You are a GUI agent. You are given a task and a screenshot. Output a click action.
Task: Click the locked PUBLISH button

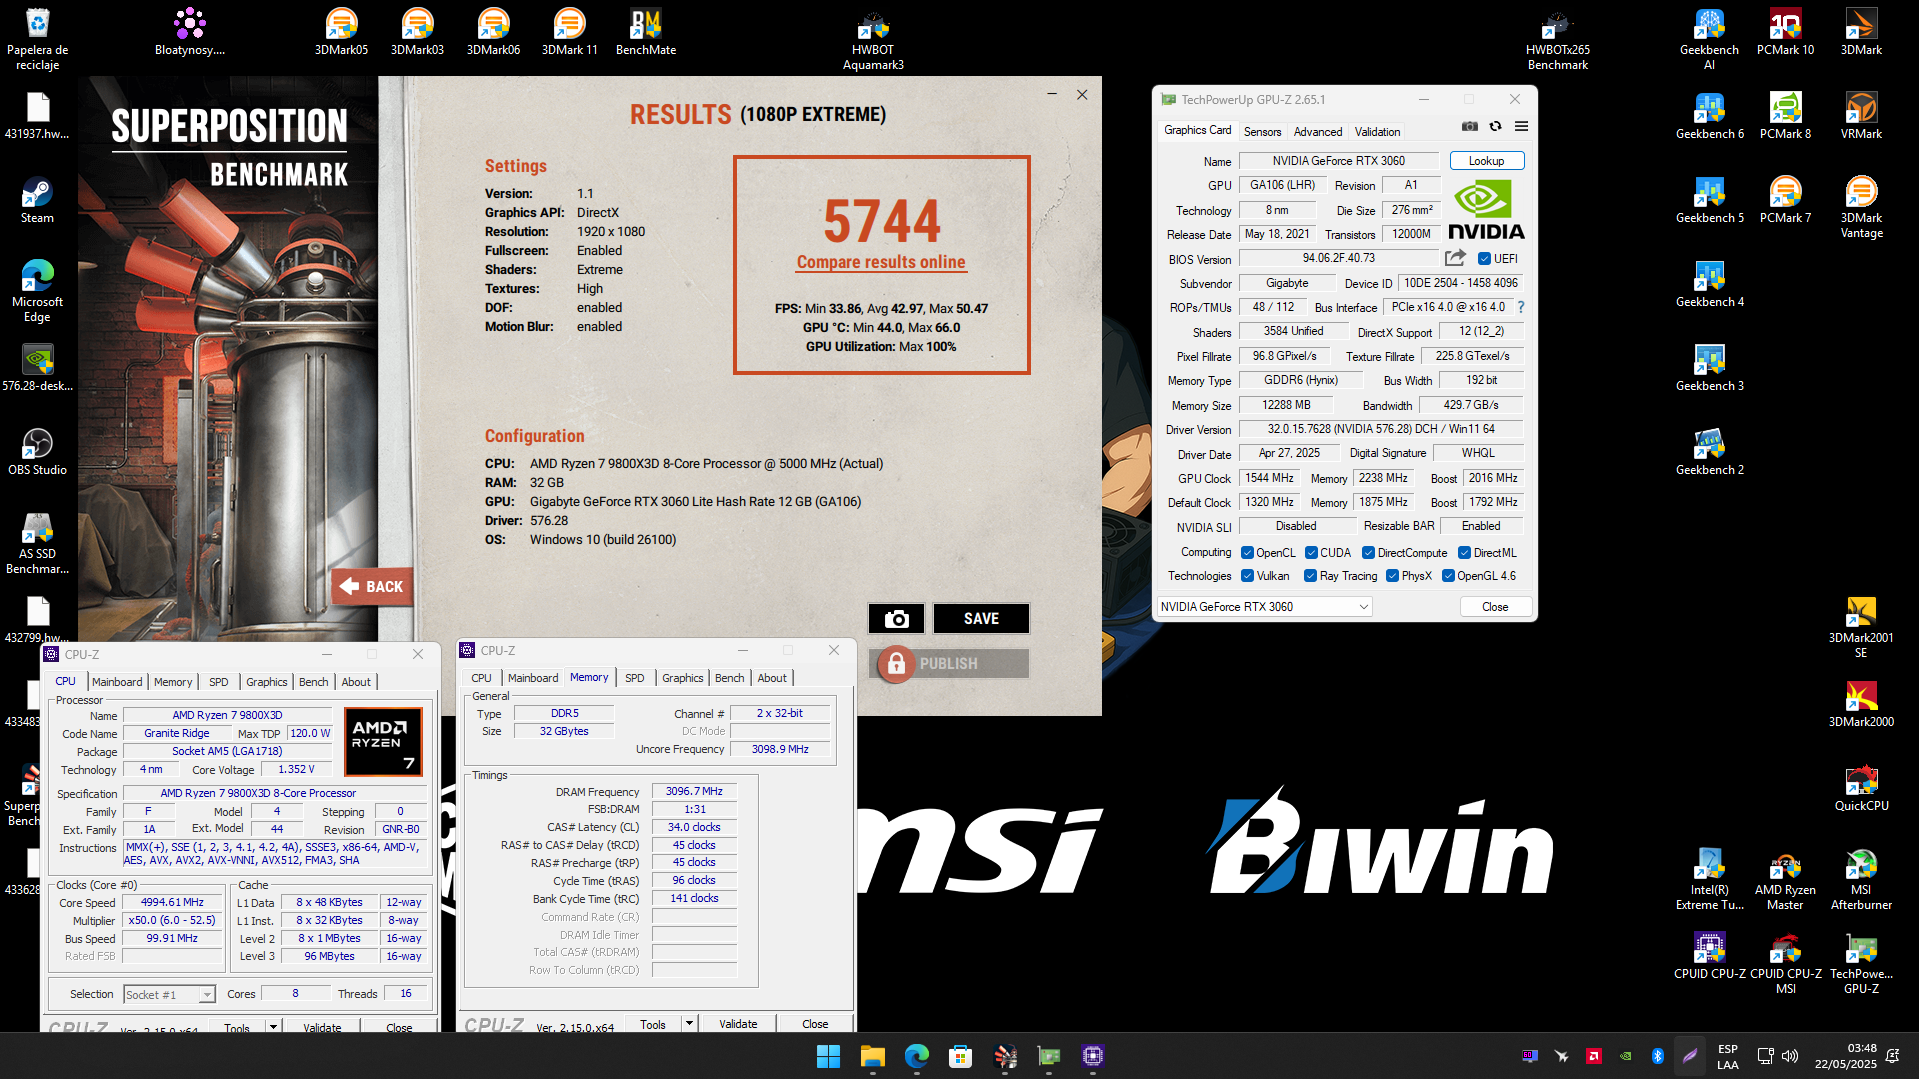pos(950,664)
